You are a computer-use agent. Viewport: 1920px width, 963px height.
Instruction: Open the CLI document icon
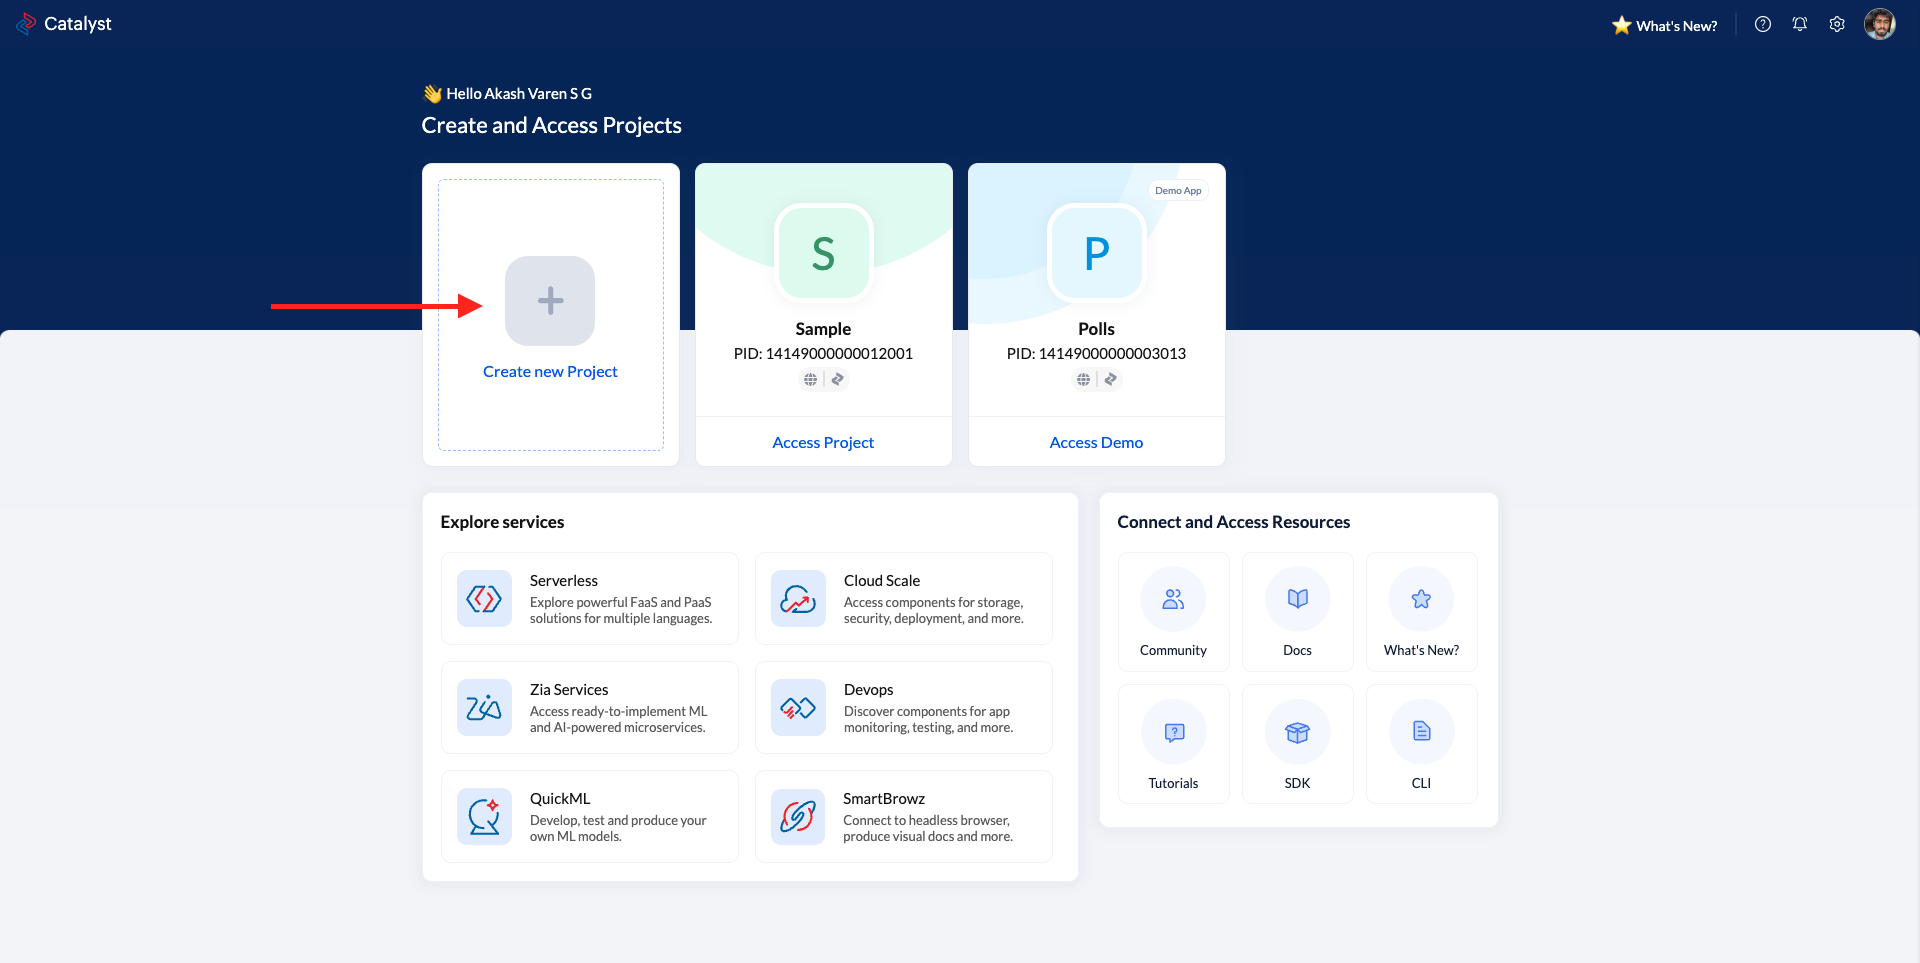[1421, 733]
